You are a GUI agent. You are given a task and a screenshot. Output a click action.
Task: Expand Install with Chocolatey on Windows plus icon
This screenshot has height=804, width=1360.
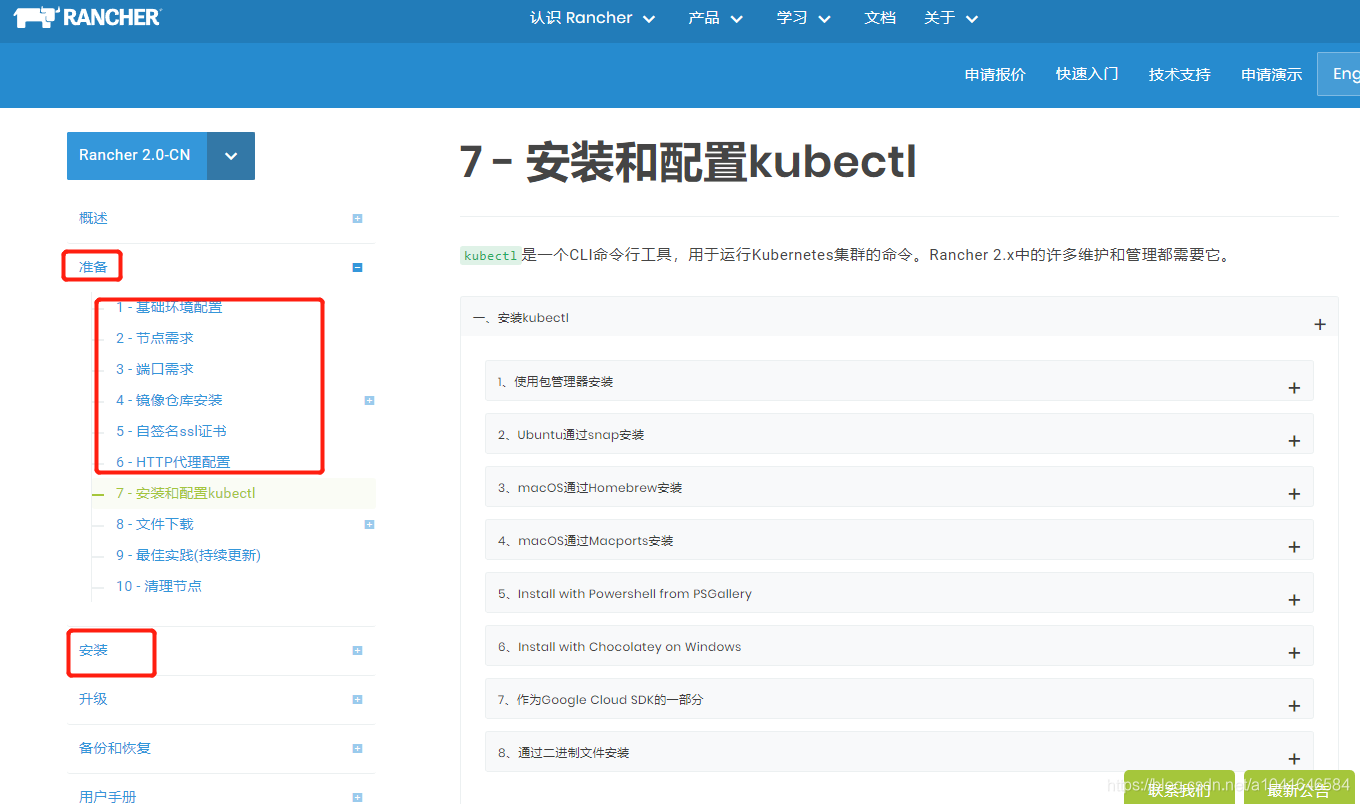click(x=1294, y=653)
